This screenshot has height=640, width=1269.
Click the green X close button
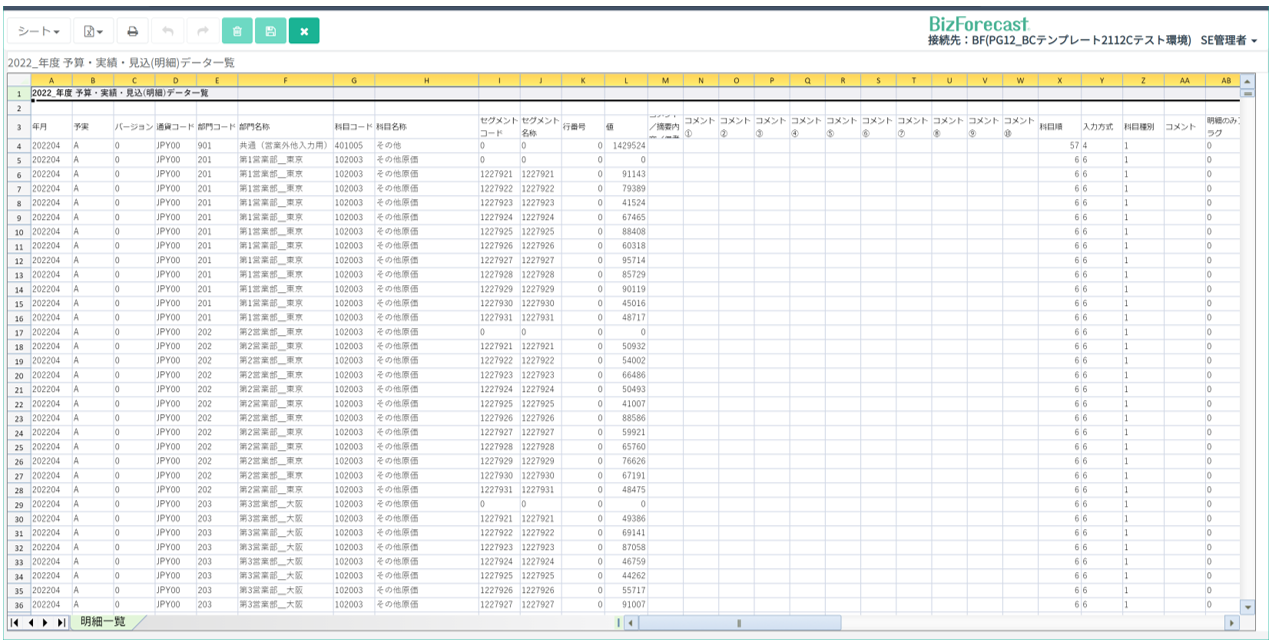304,32
